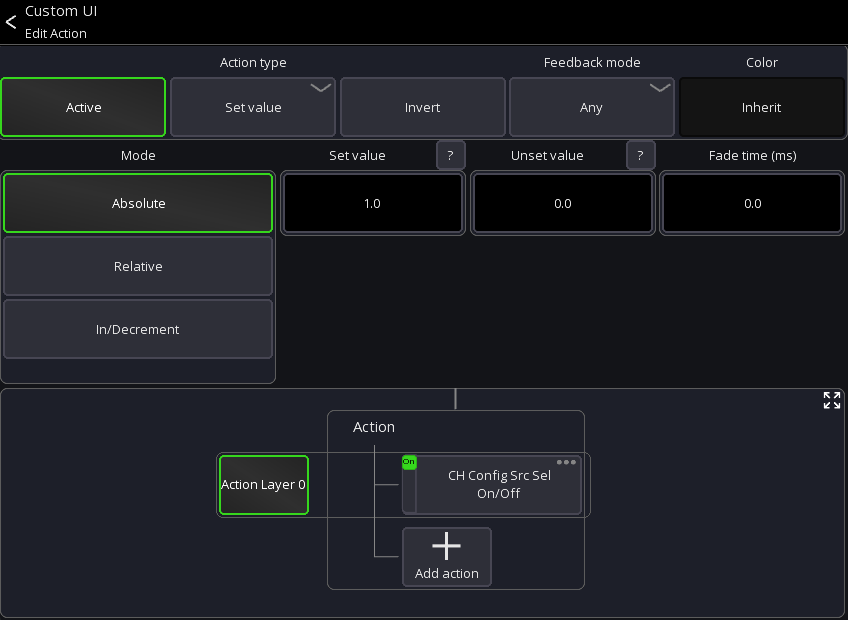This screenshot has height=620, width=848.
Task: Open the Set value help question mark
Action: 450,156
